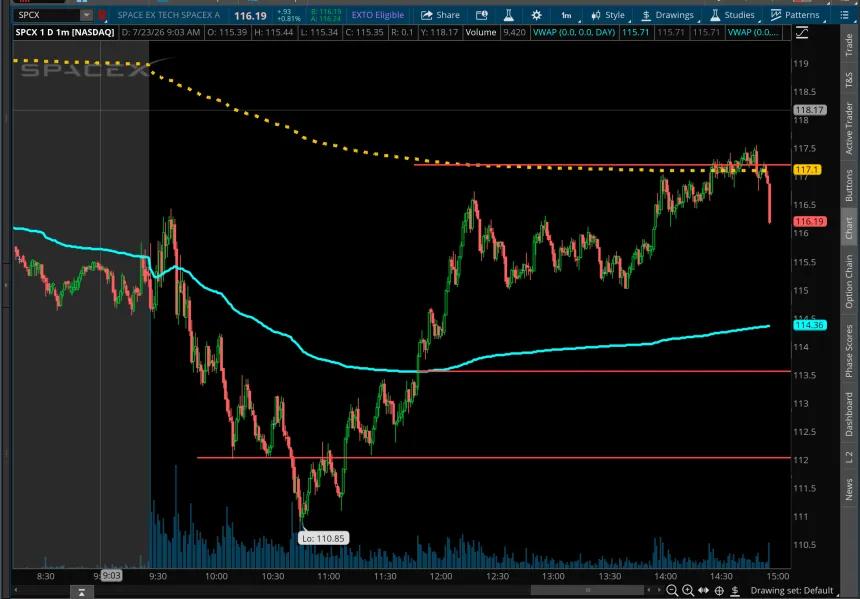Click the 118.17 price bubble on axis
This screenshot has height=599, width=860.
pyautogui.click(x=810, y=110)
